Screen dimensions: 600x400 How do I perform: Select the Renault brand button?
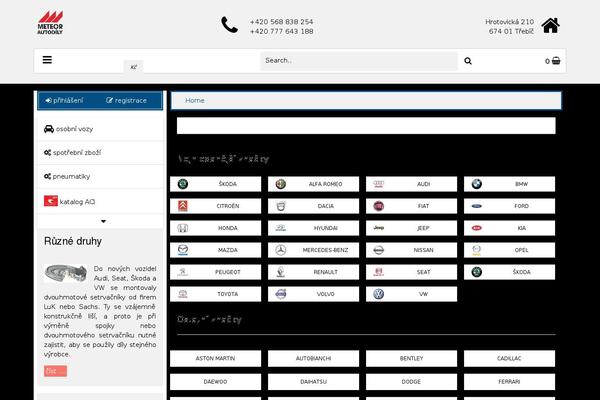pyautogui.click(x=313, y=272)
